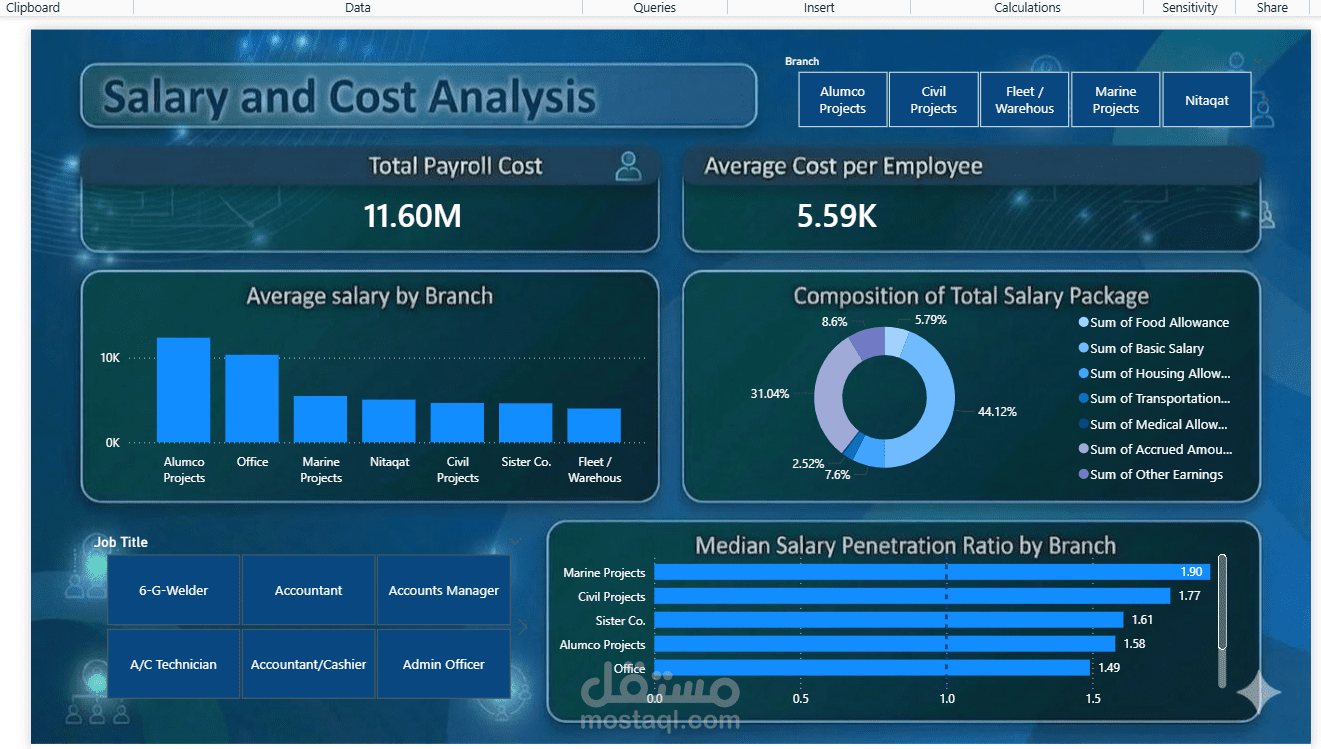Filter by Alumco Projects branch slicer

(x=842, y=100)
